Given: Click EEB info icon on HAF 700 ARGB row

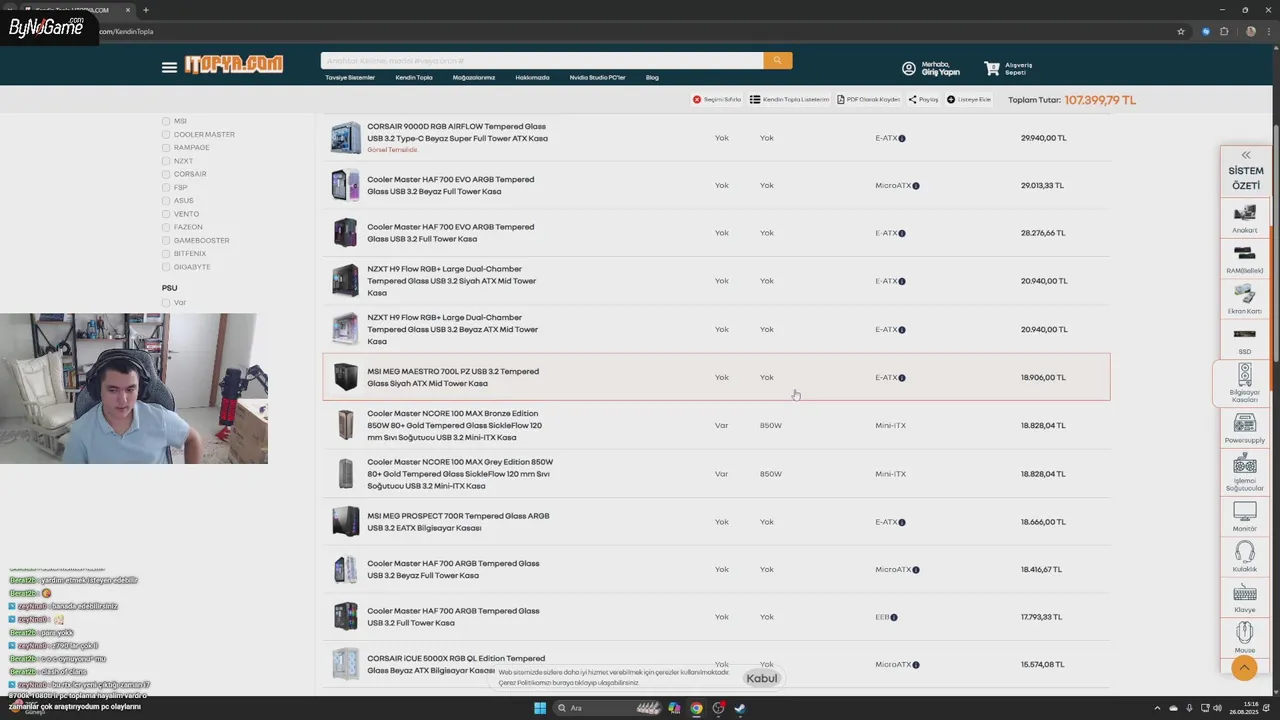Looking at the screenshot, I should 894,617.
